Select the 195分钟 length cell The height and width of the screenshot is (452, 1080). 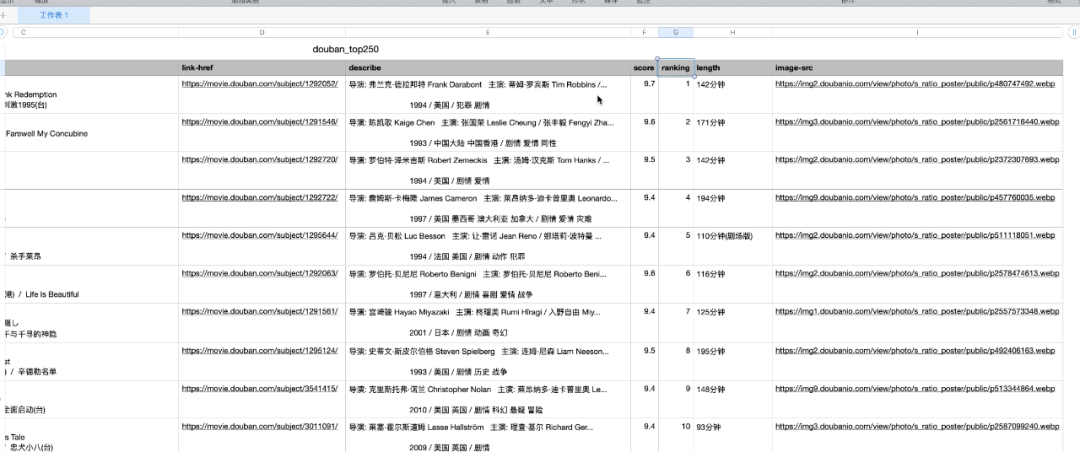click(x=733, y=361)
